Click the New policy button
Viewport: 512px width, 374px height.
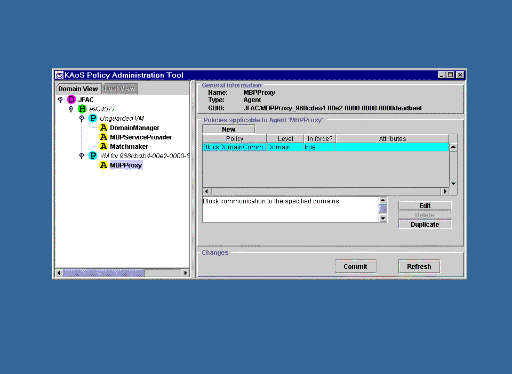click(x=228, y=129)
